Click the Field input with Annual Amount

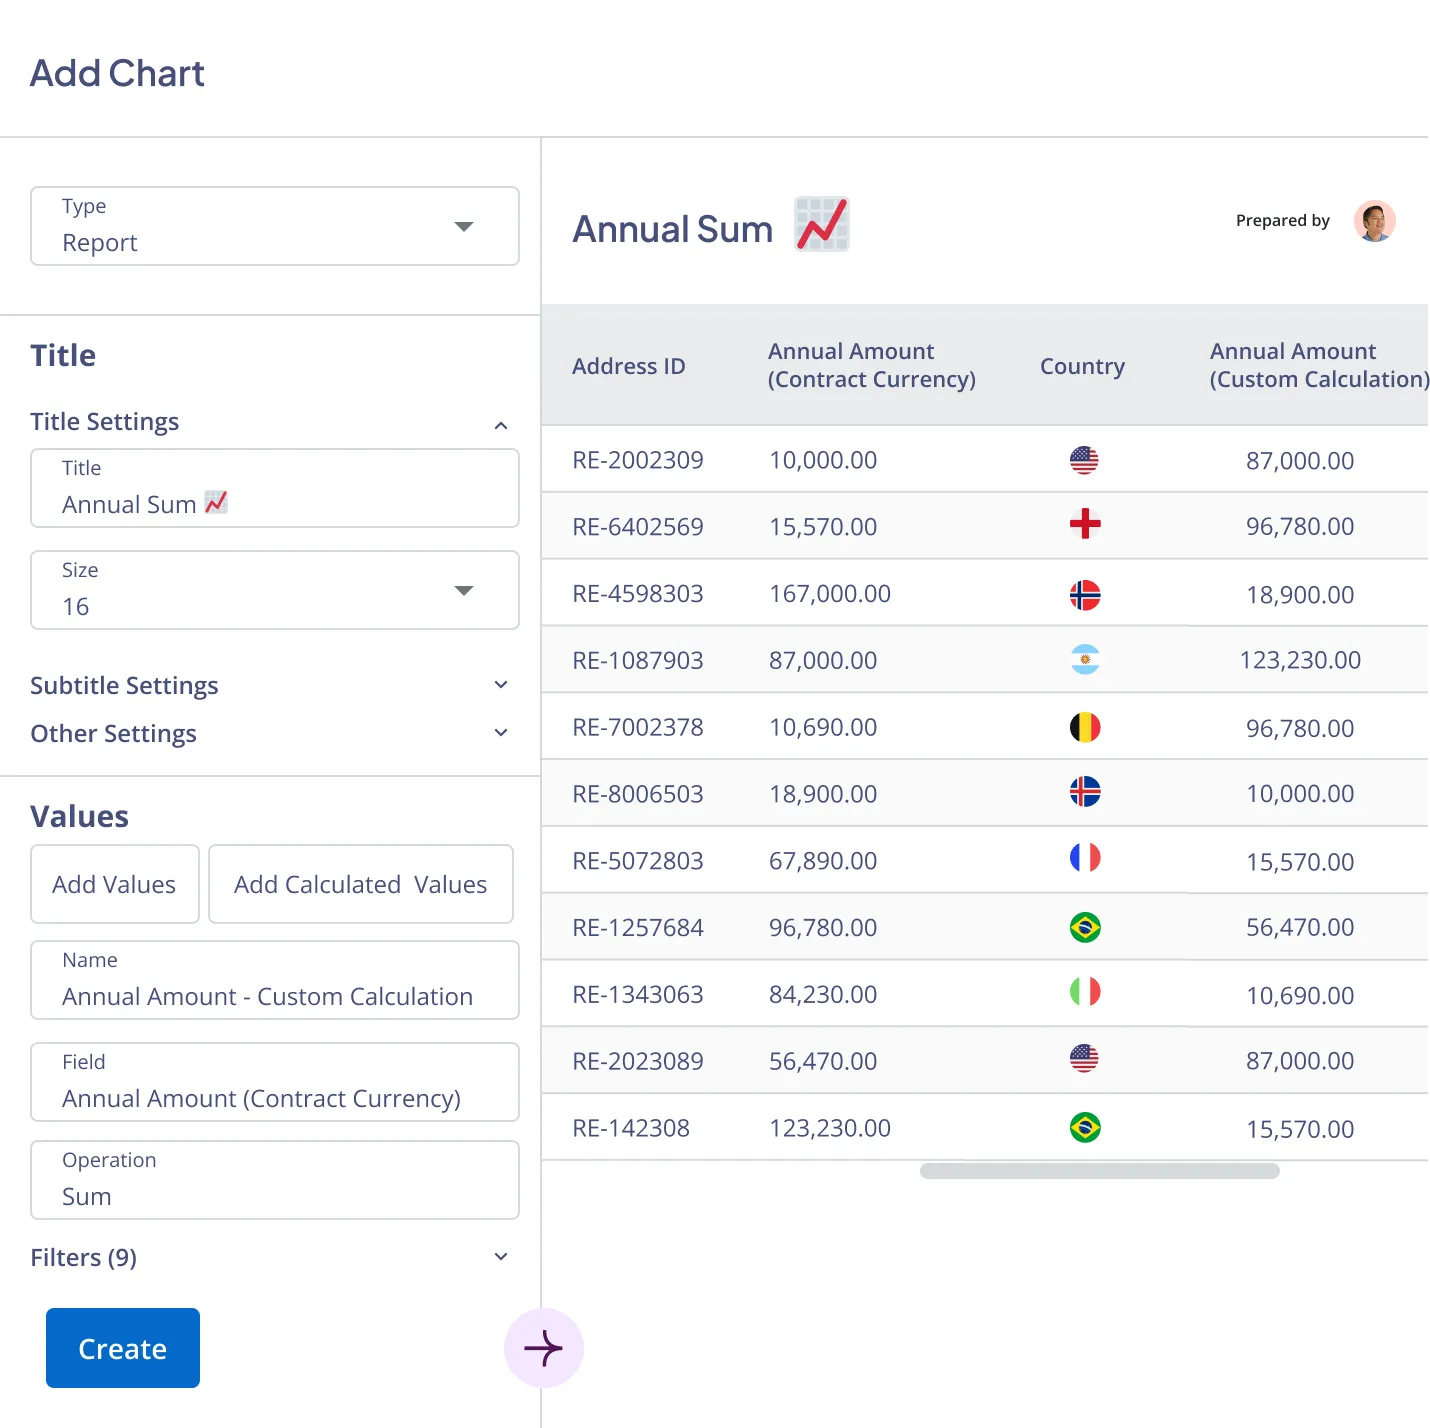tap(275, 1082)
